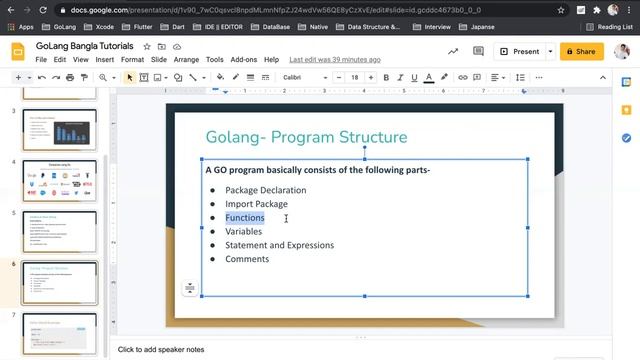
Task: Open last edit was 39 minutes ago link
Action: pyautogui.click(x=335, y=60)
